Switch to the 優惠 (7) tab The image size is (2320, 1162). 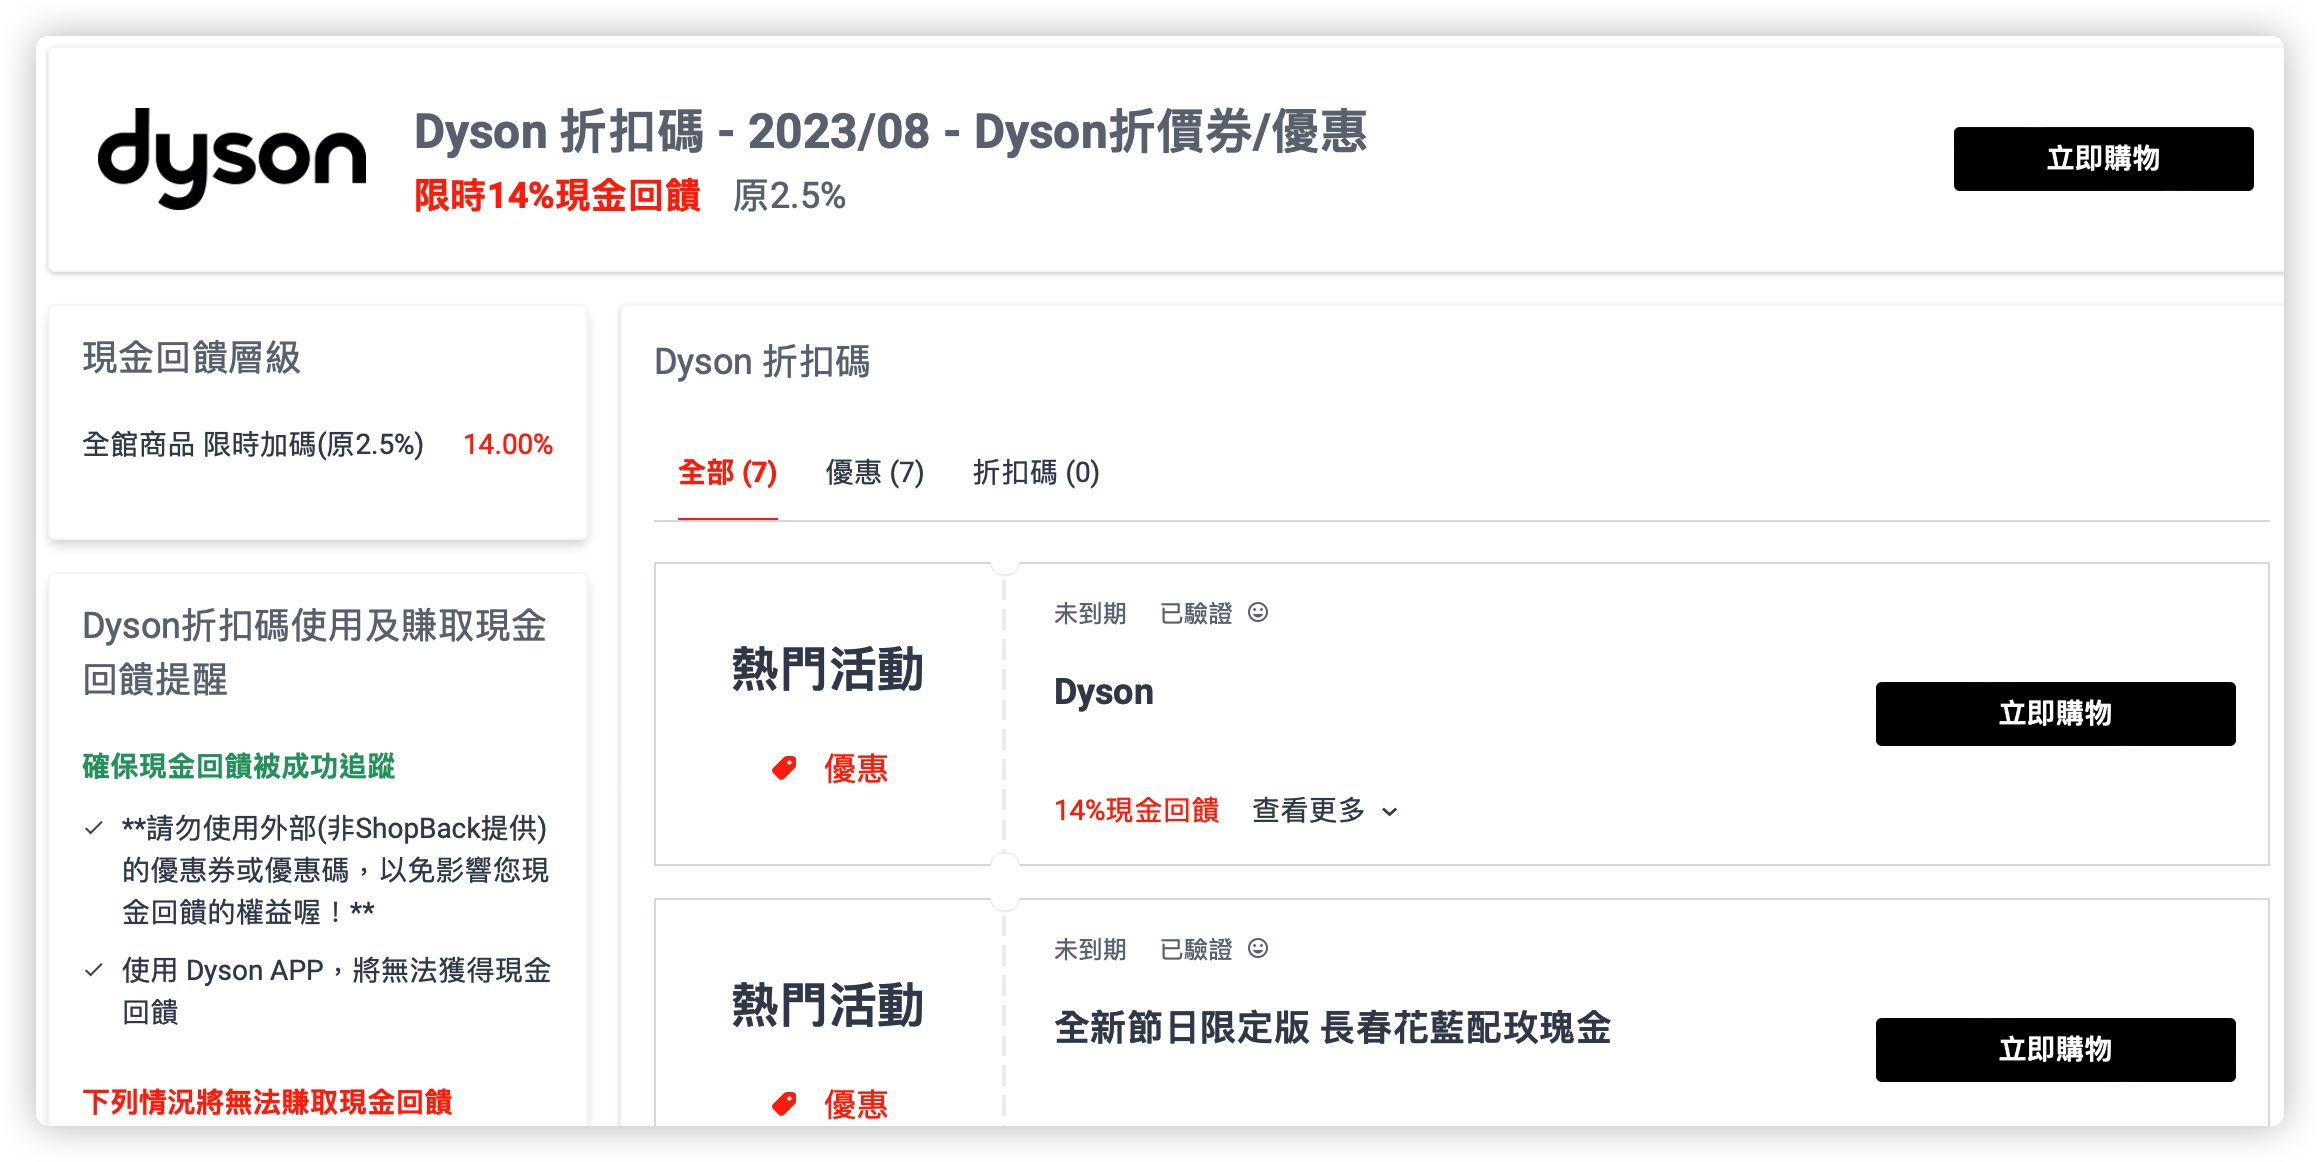874,472
